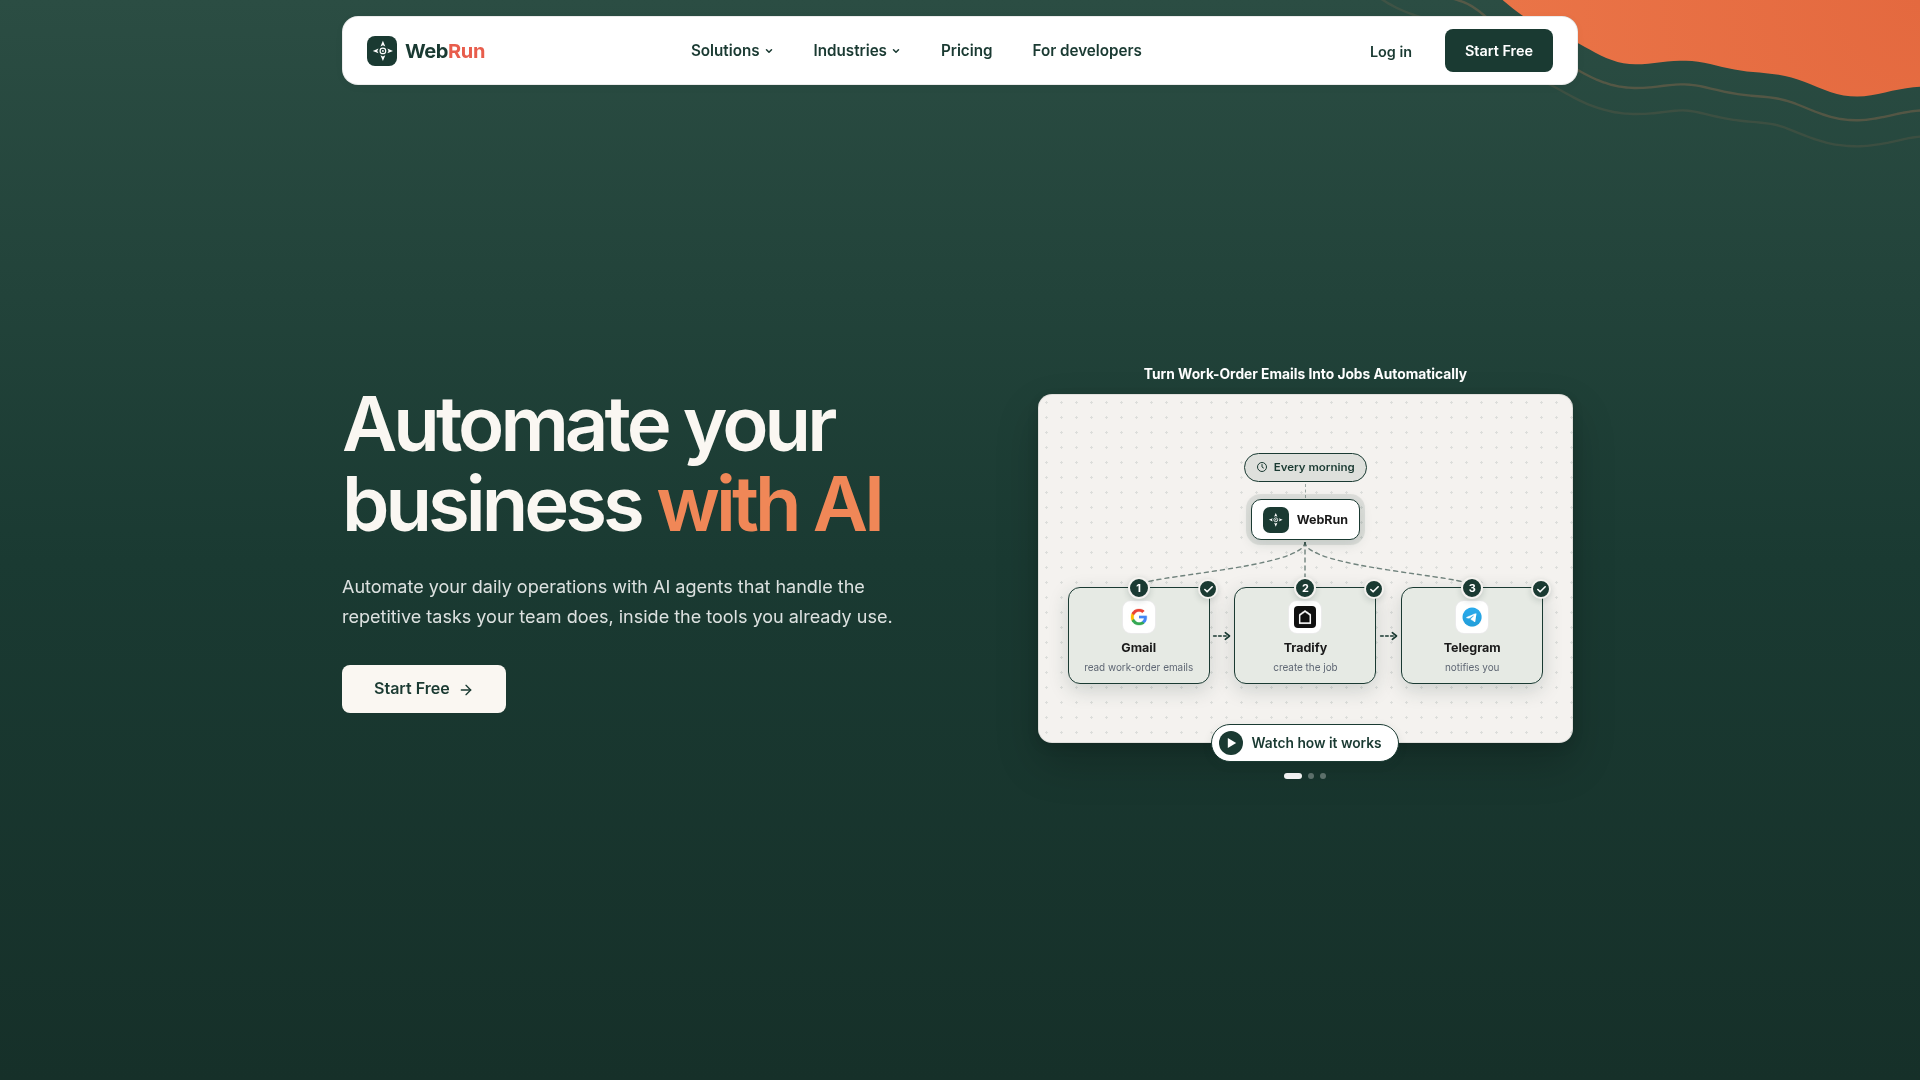Click the clock icon in Every morning pill

click(1262, 467)
